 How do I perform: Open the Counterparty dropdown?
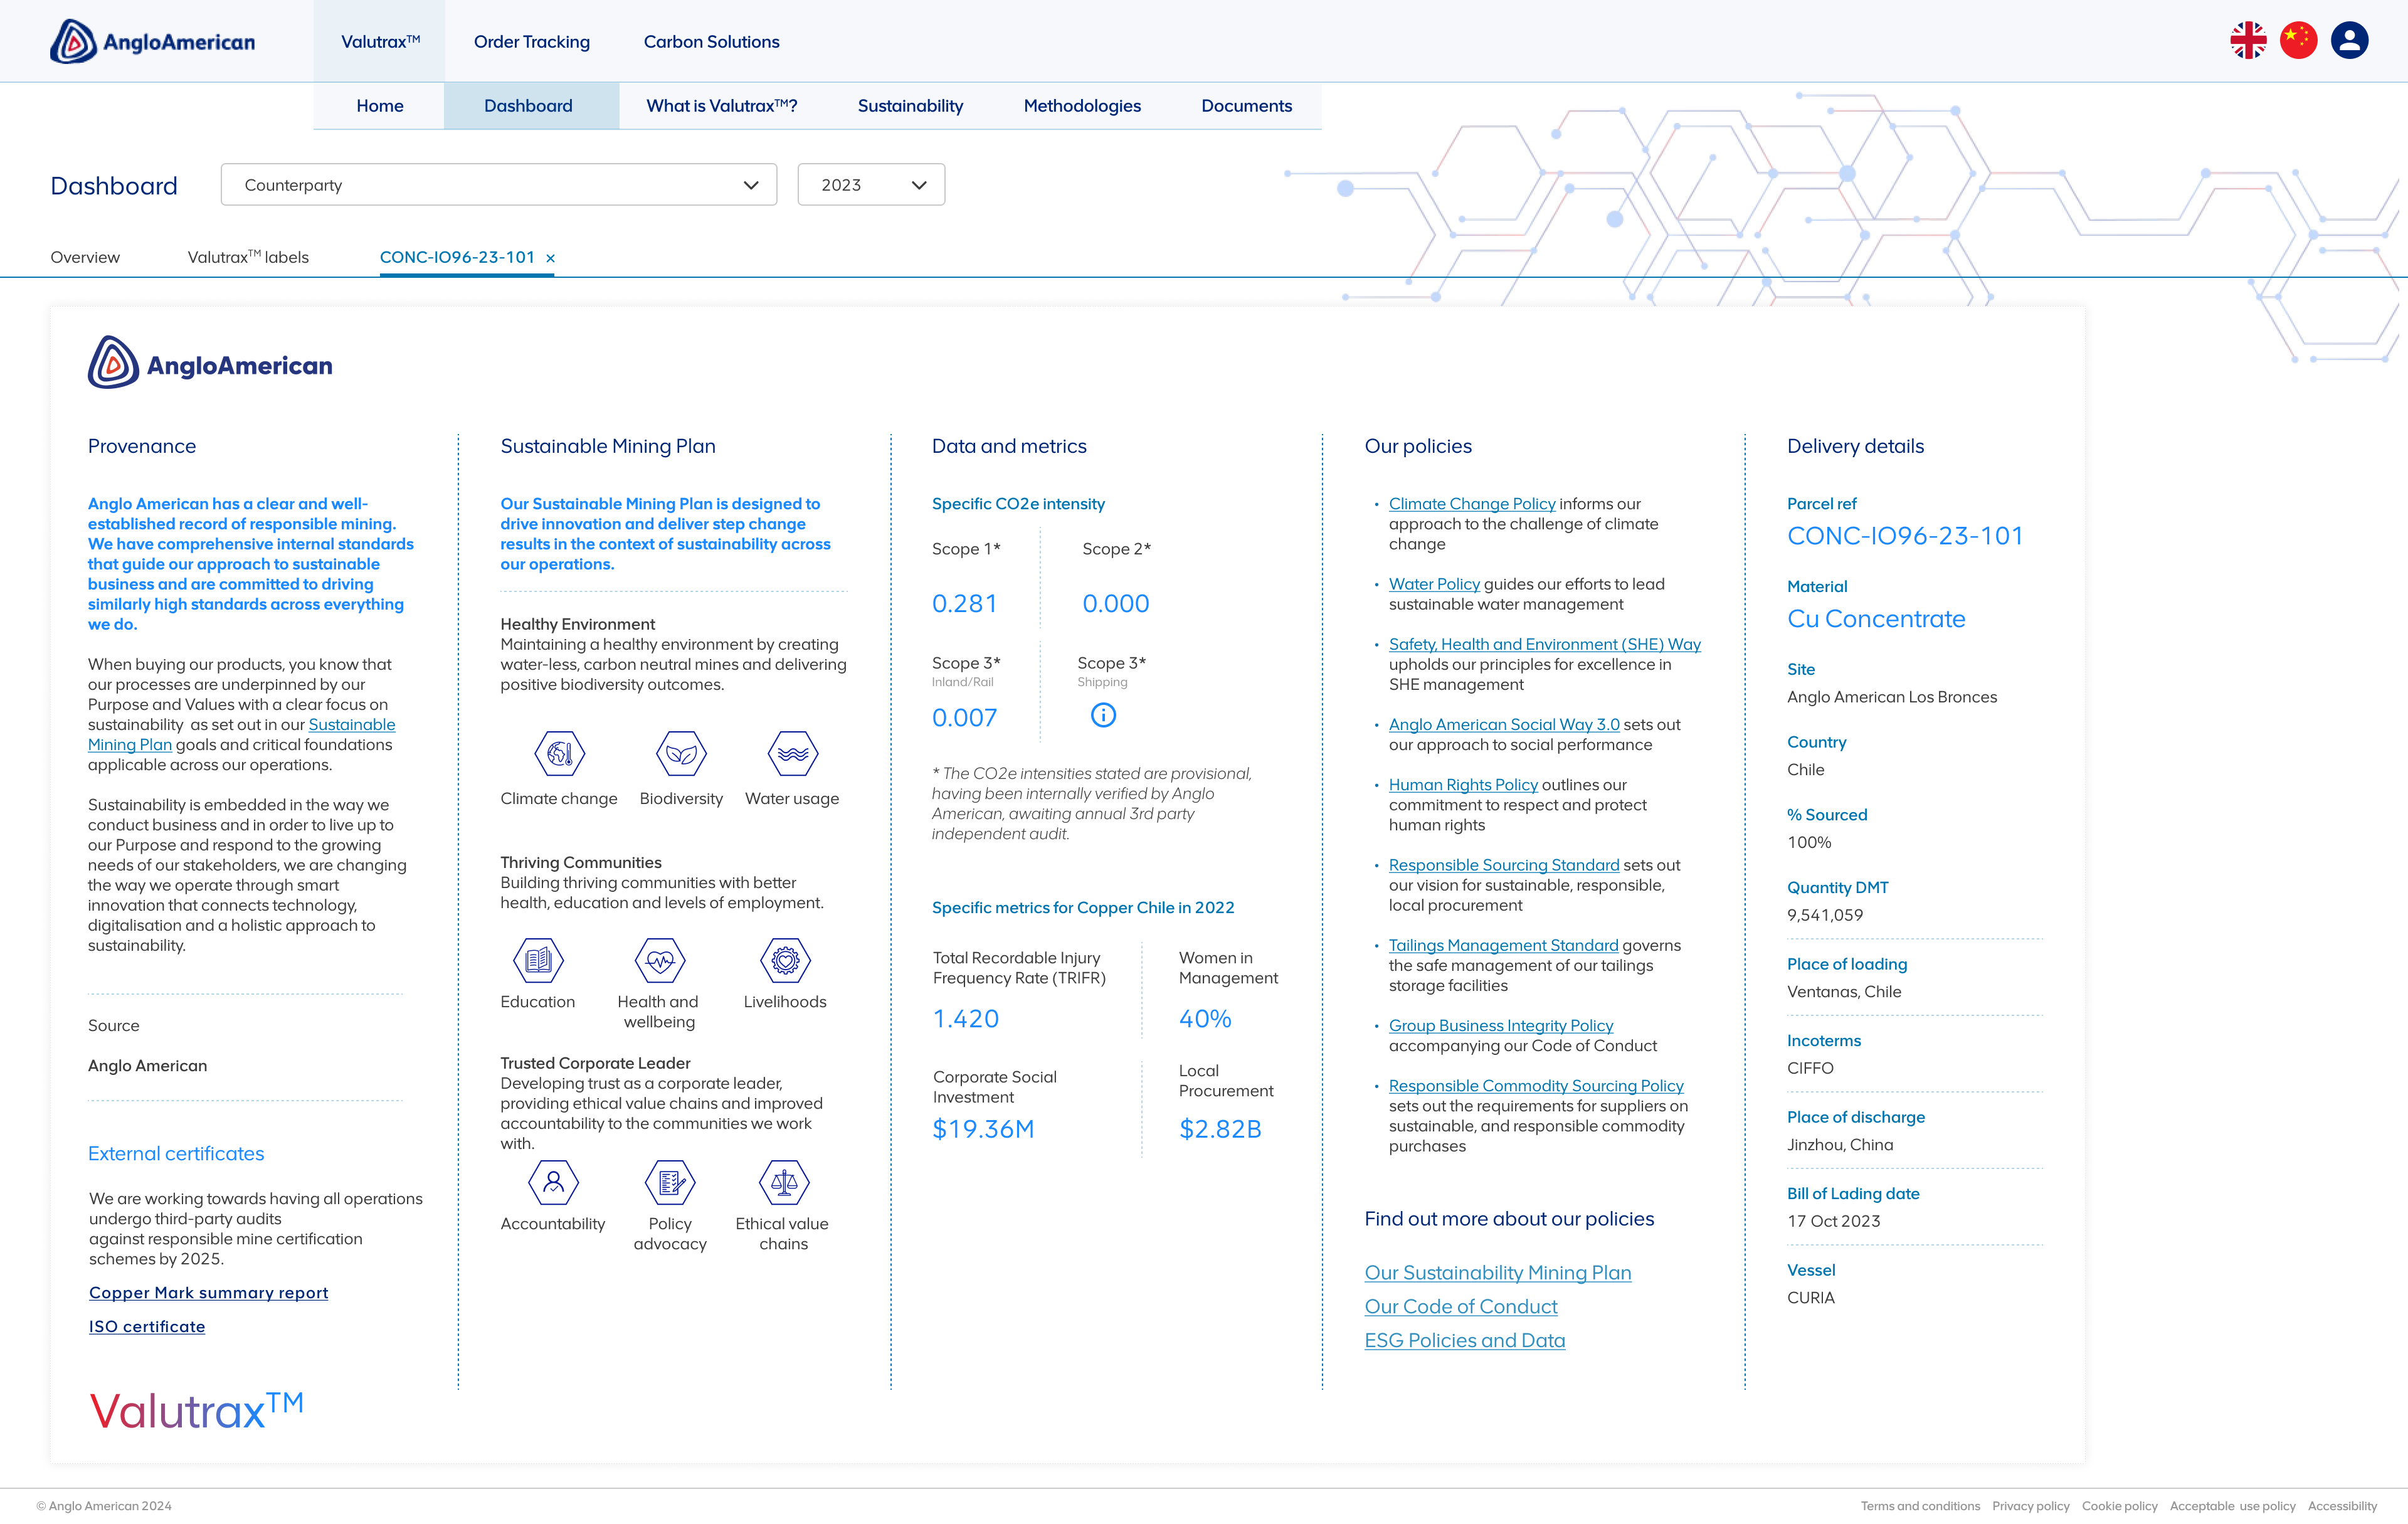[499, 185]
